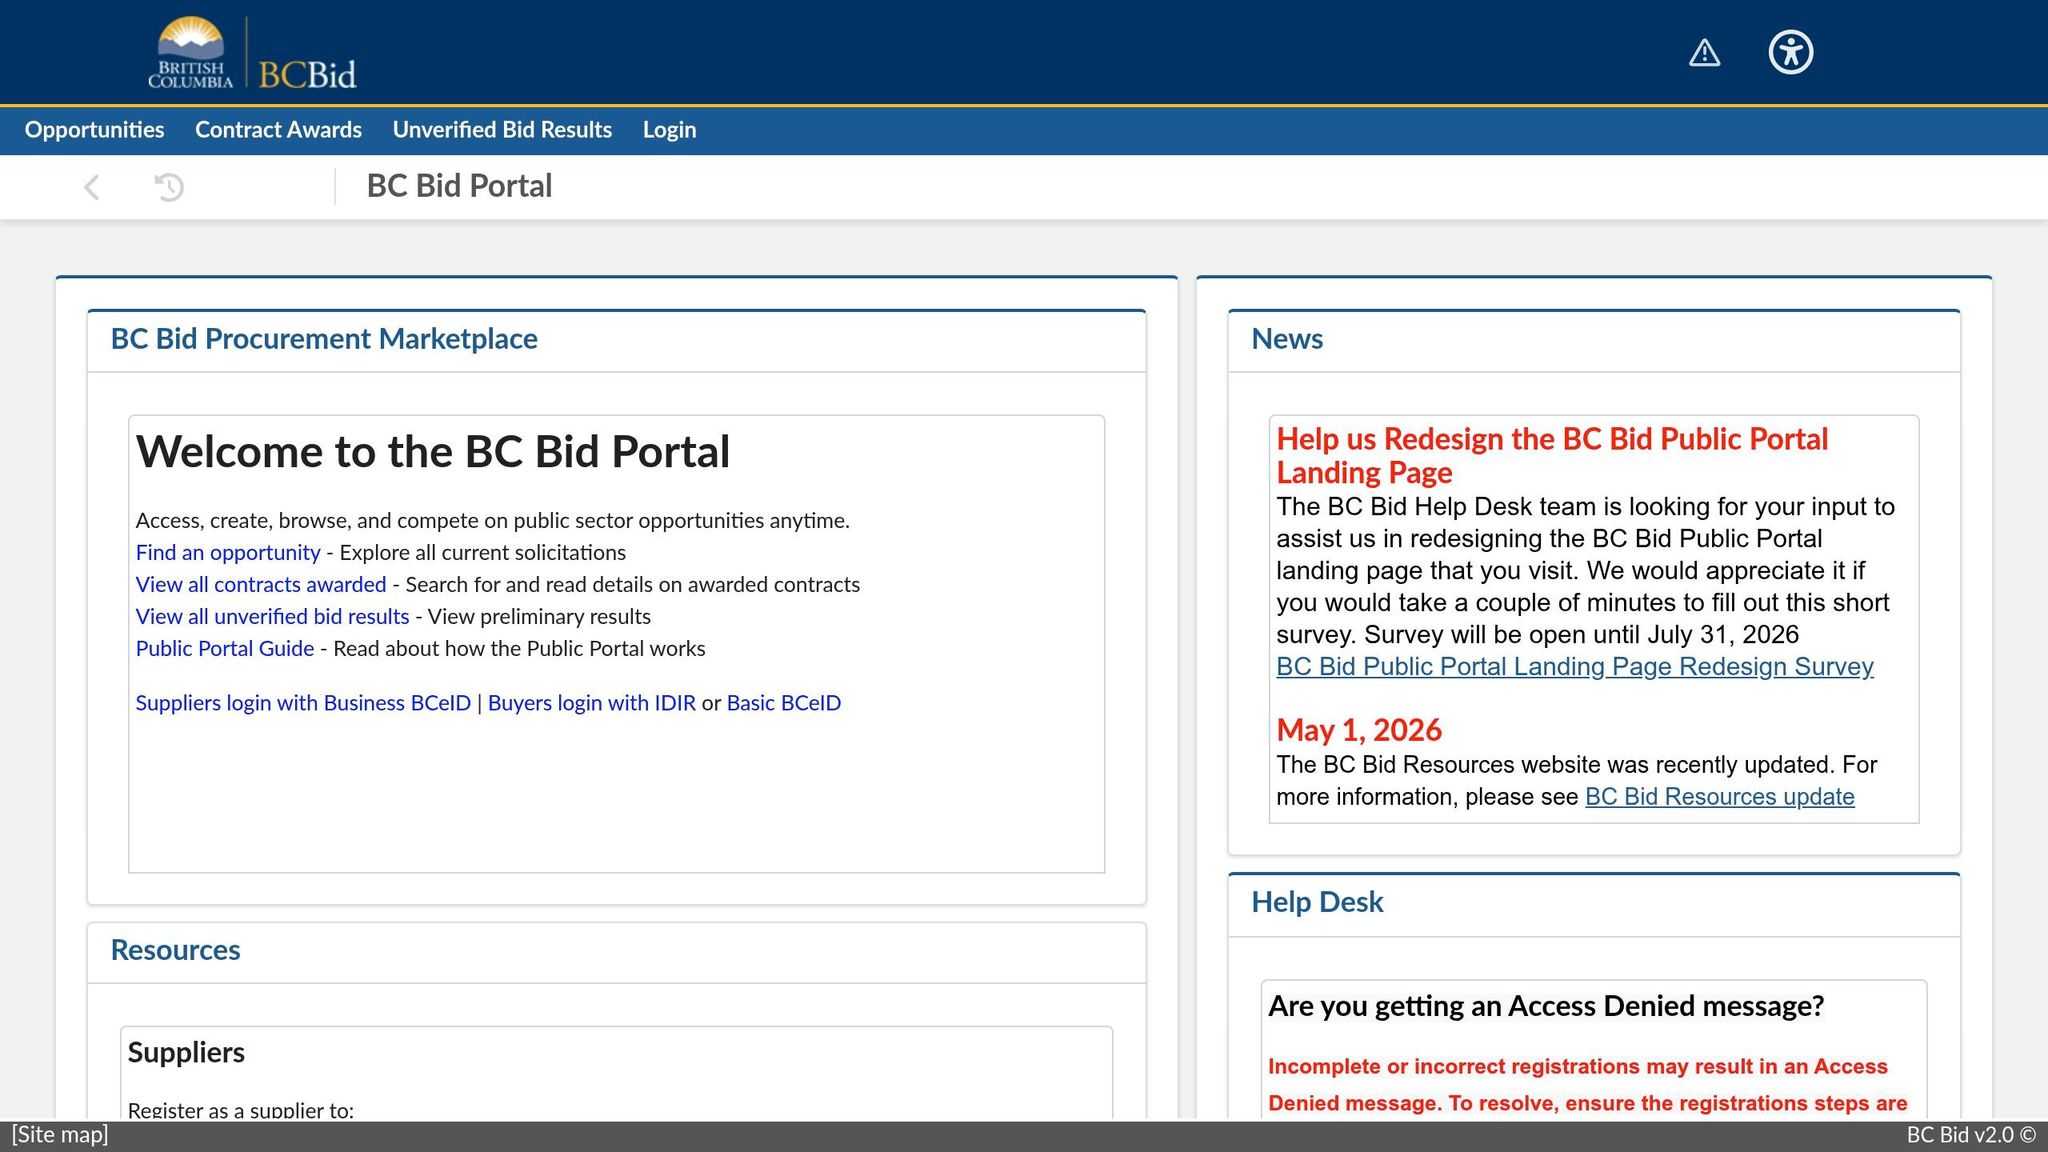Click the BC Bid Portal page title
This screenshot has height=1152, width=2048.
[459, 186]
